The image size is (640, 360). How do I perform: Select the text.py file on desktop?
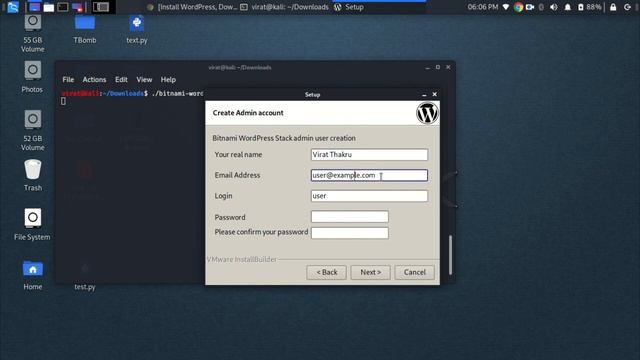137,29
